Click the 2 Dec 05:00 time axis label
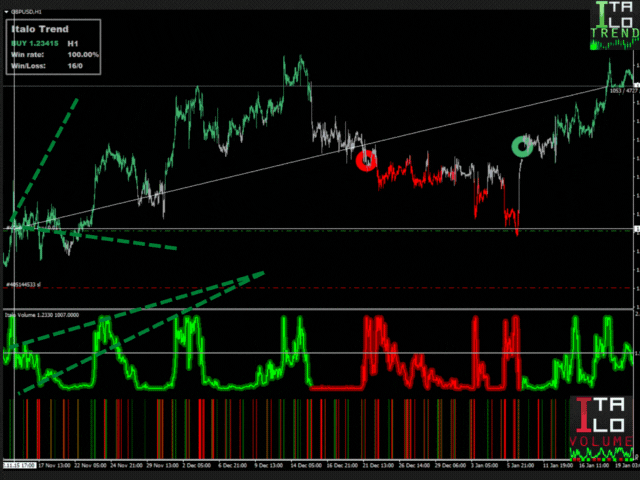 click(197, 465)
